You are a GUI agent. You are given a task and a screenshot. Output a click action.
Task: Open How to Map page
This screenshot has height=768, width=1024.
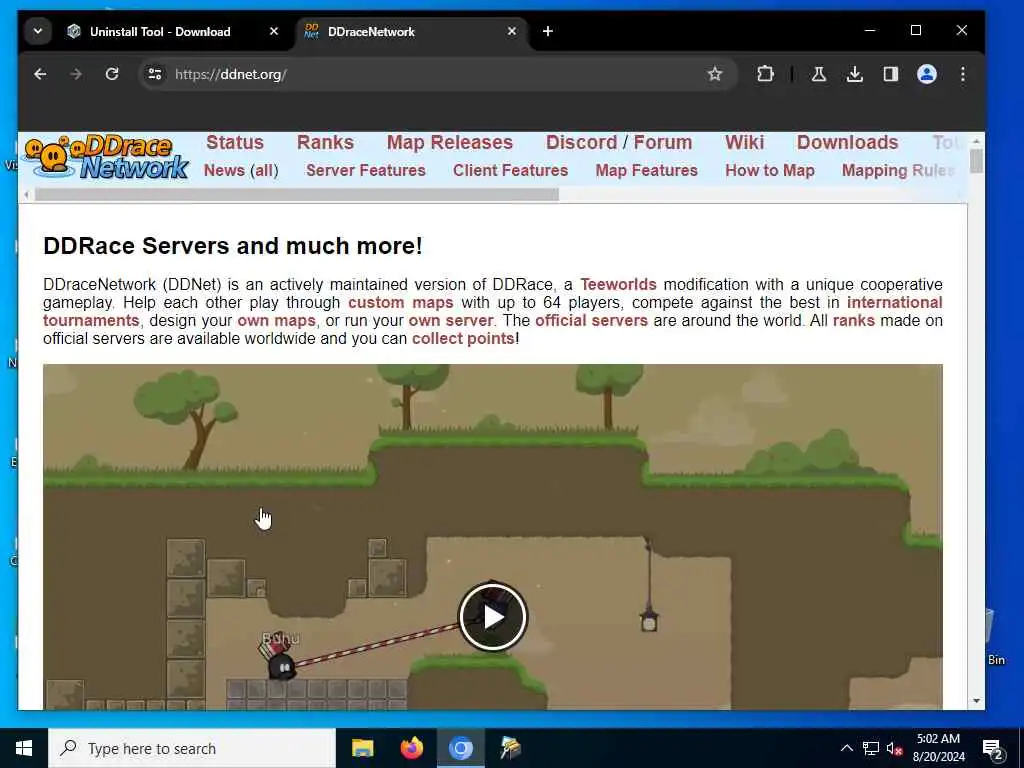tap(770, 170)
